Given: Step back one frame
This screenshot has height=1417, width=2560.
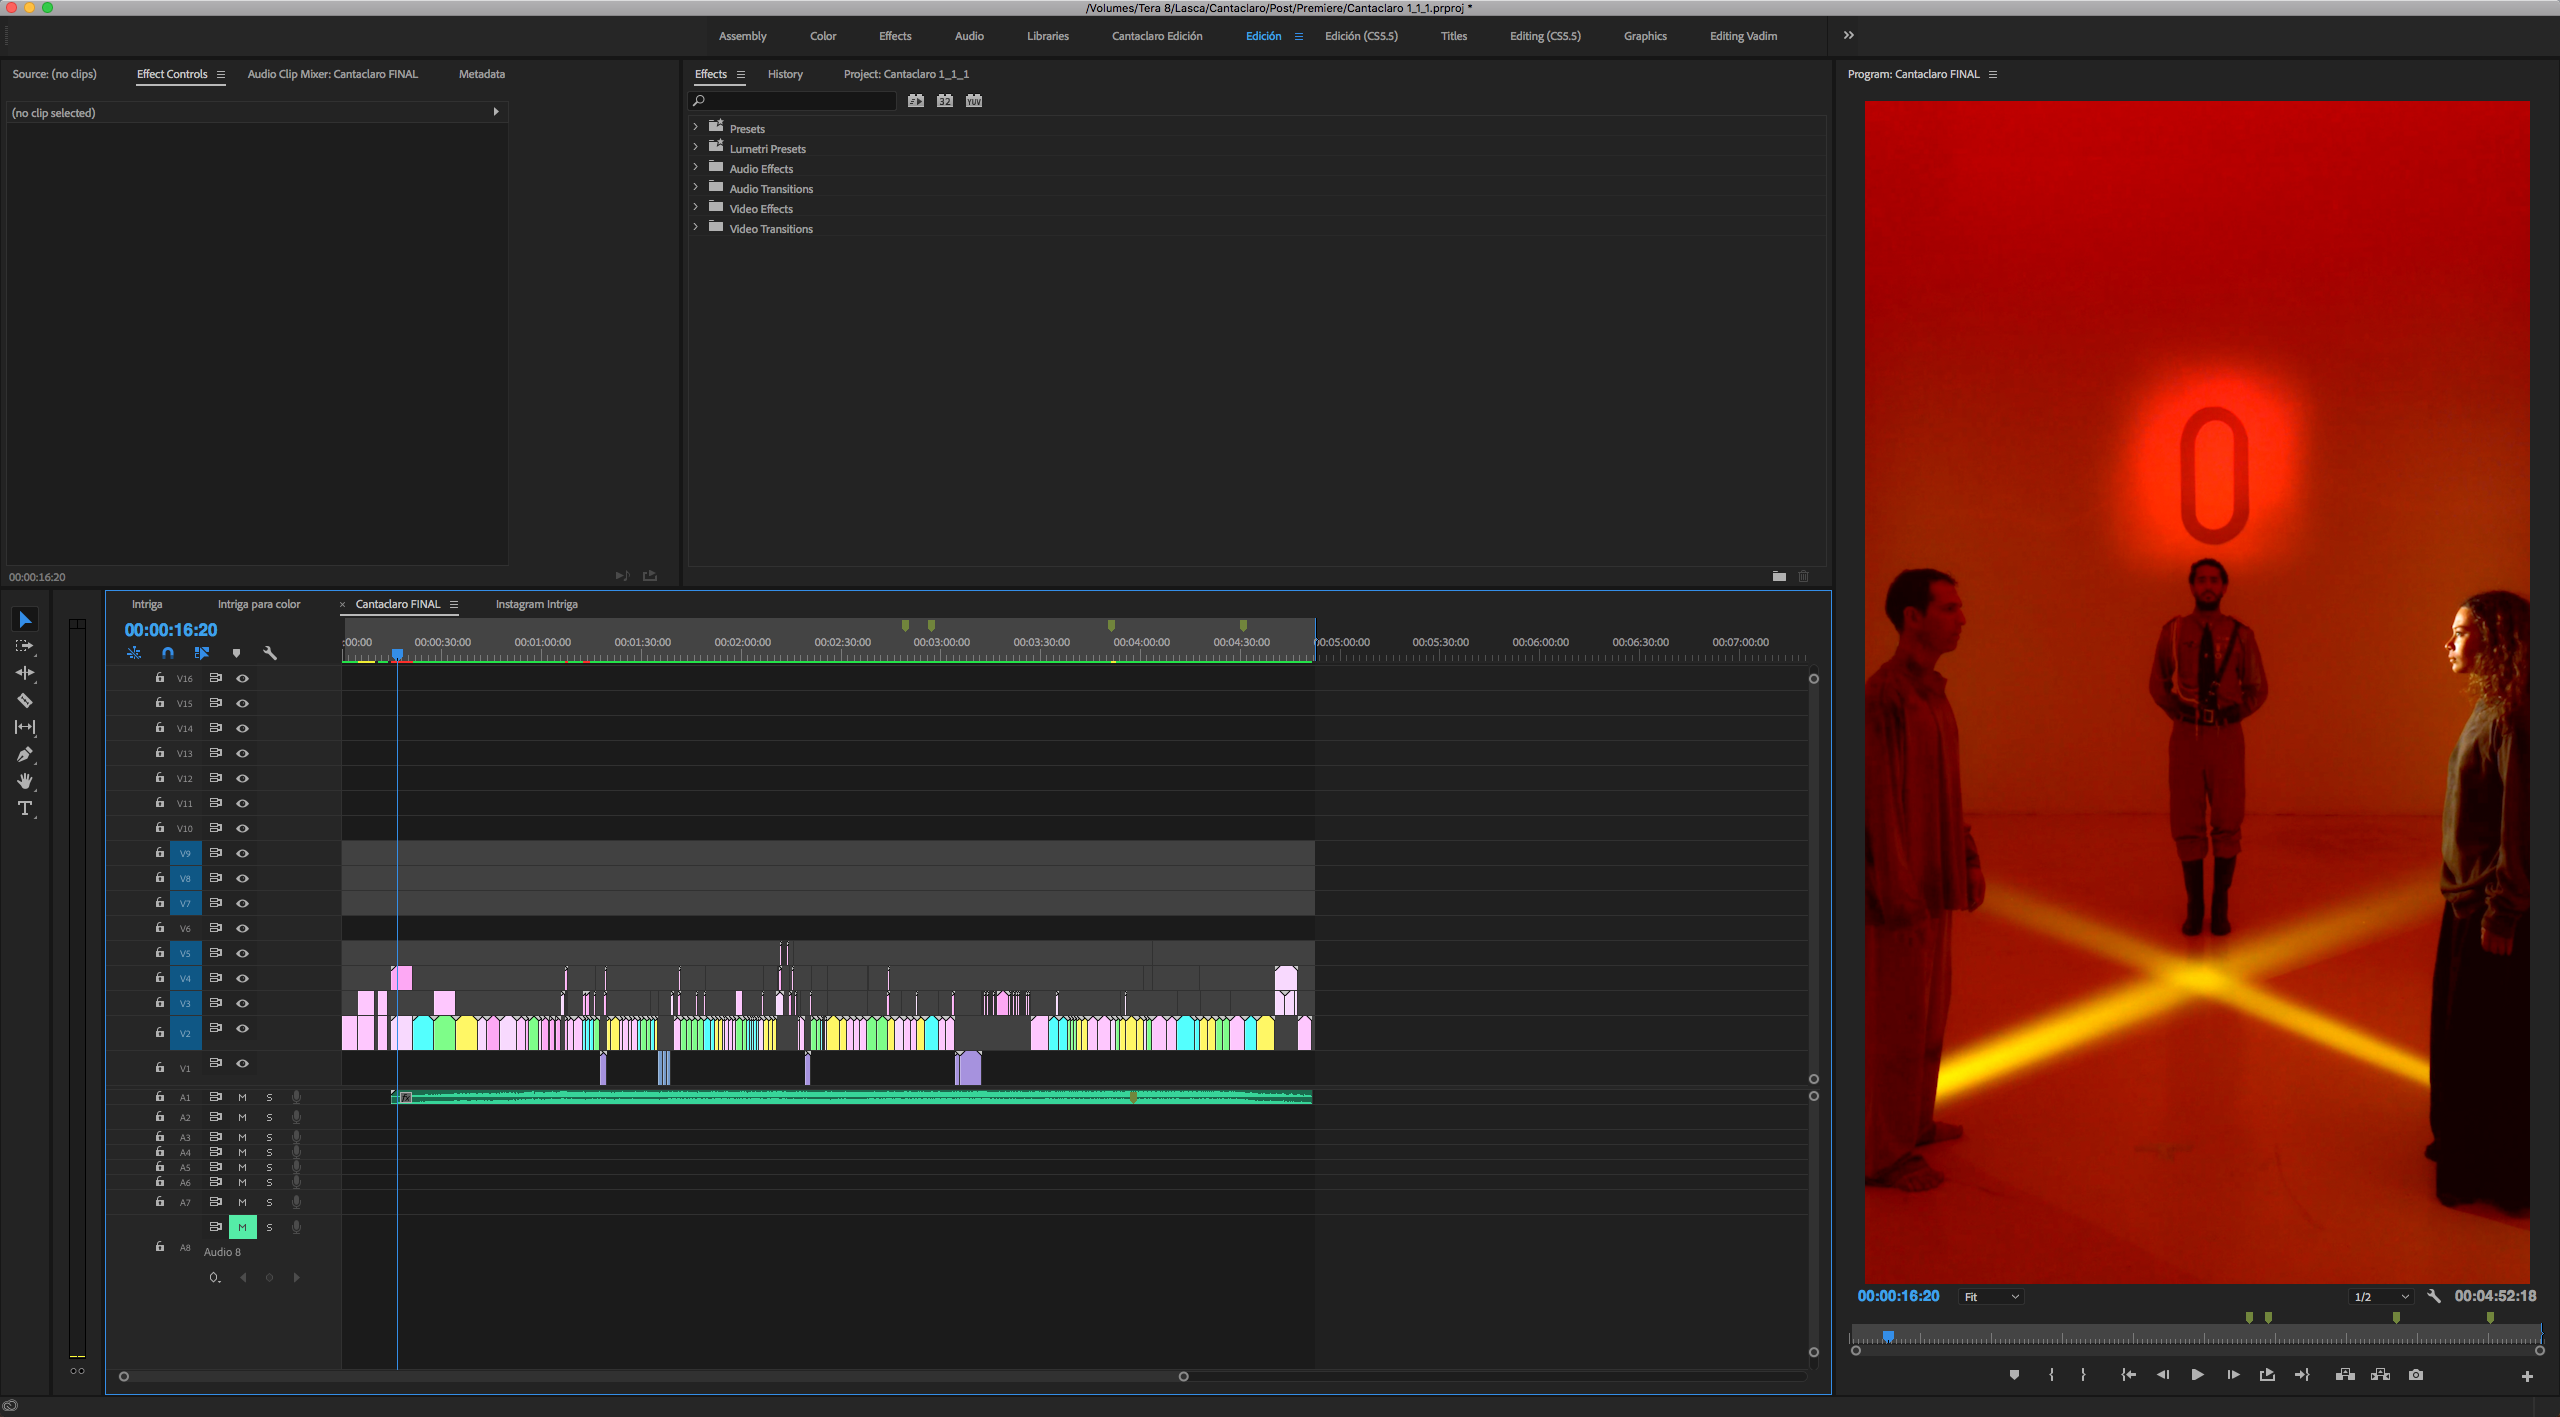Looking at the screenshot, I should click(2163, 1375).
